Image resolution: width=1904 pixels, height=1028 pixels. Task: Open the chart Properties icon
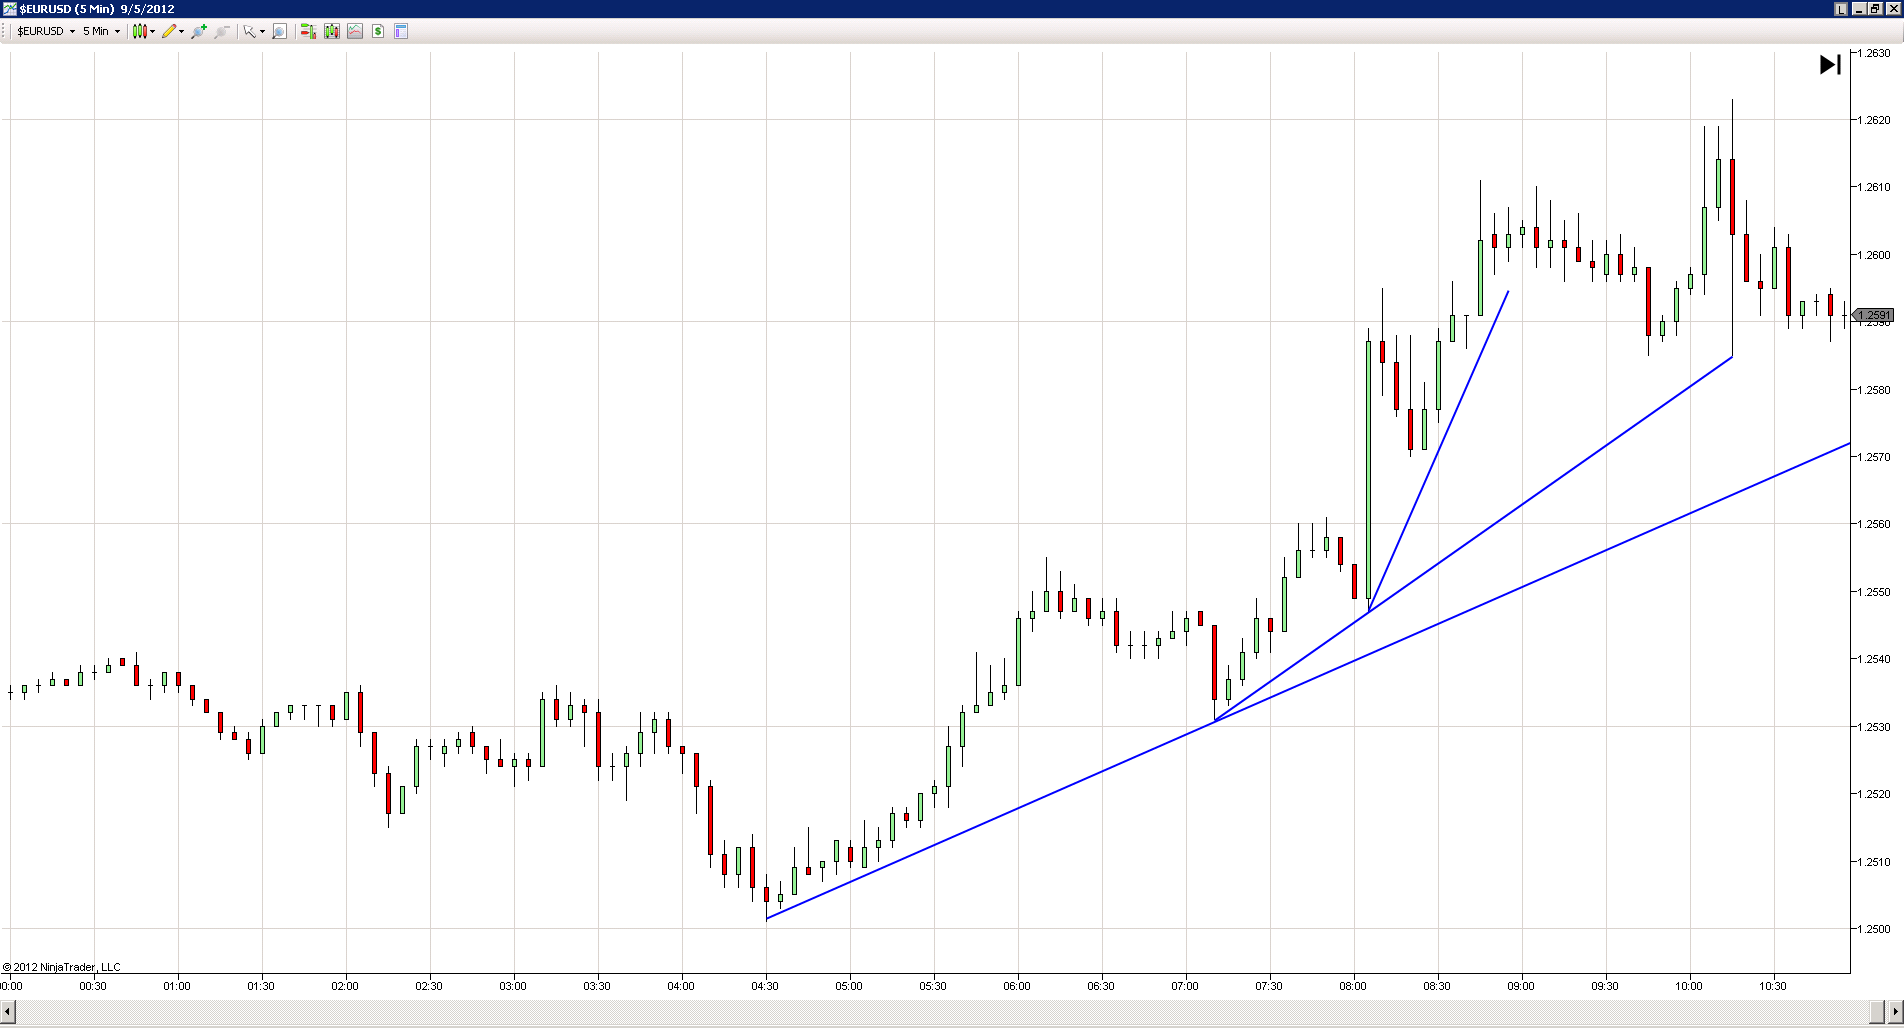coord(401,31)
